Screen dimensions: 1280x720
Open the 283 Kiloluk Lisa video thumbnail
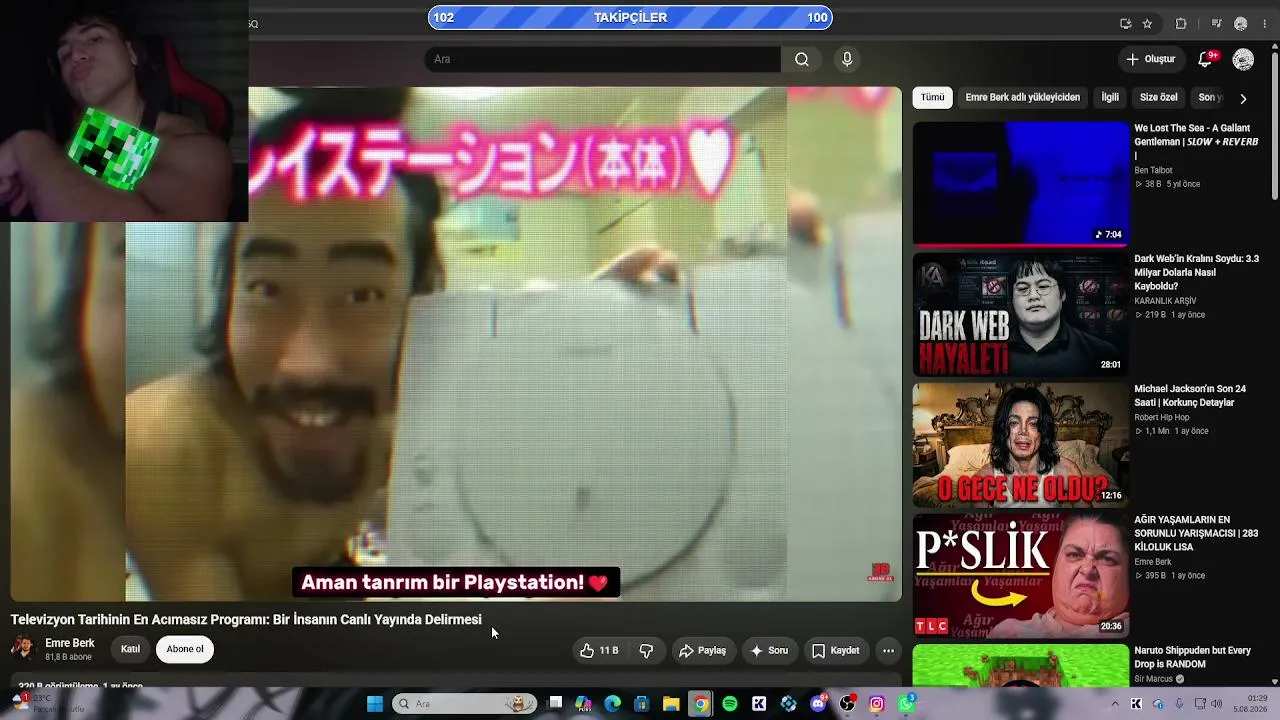1020,577
